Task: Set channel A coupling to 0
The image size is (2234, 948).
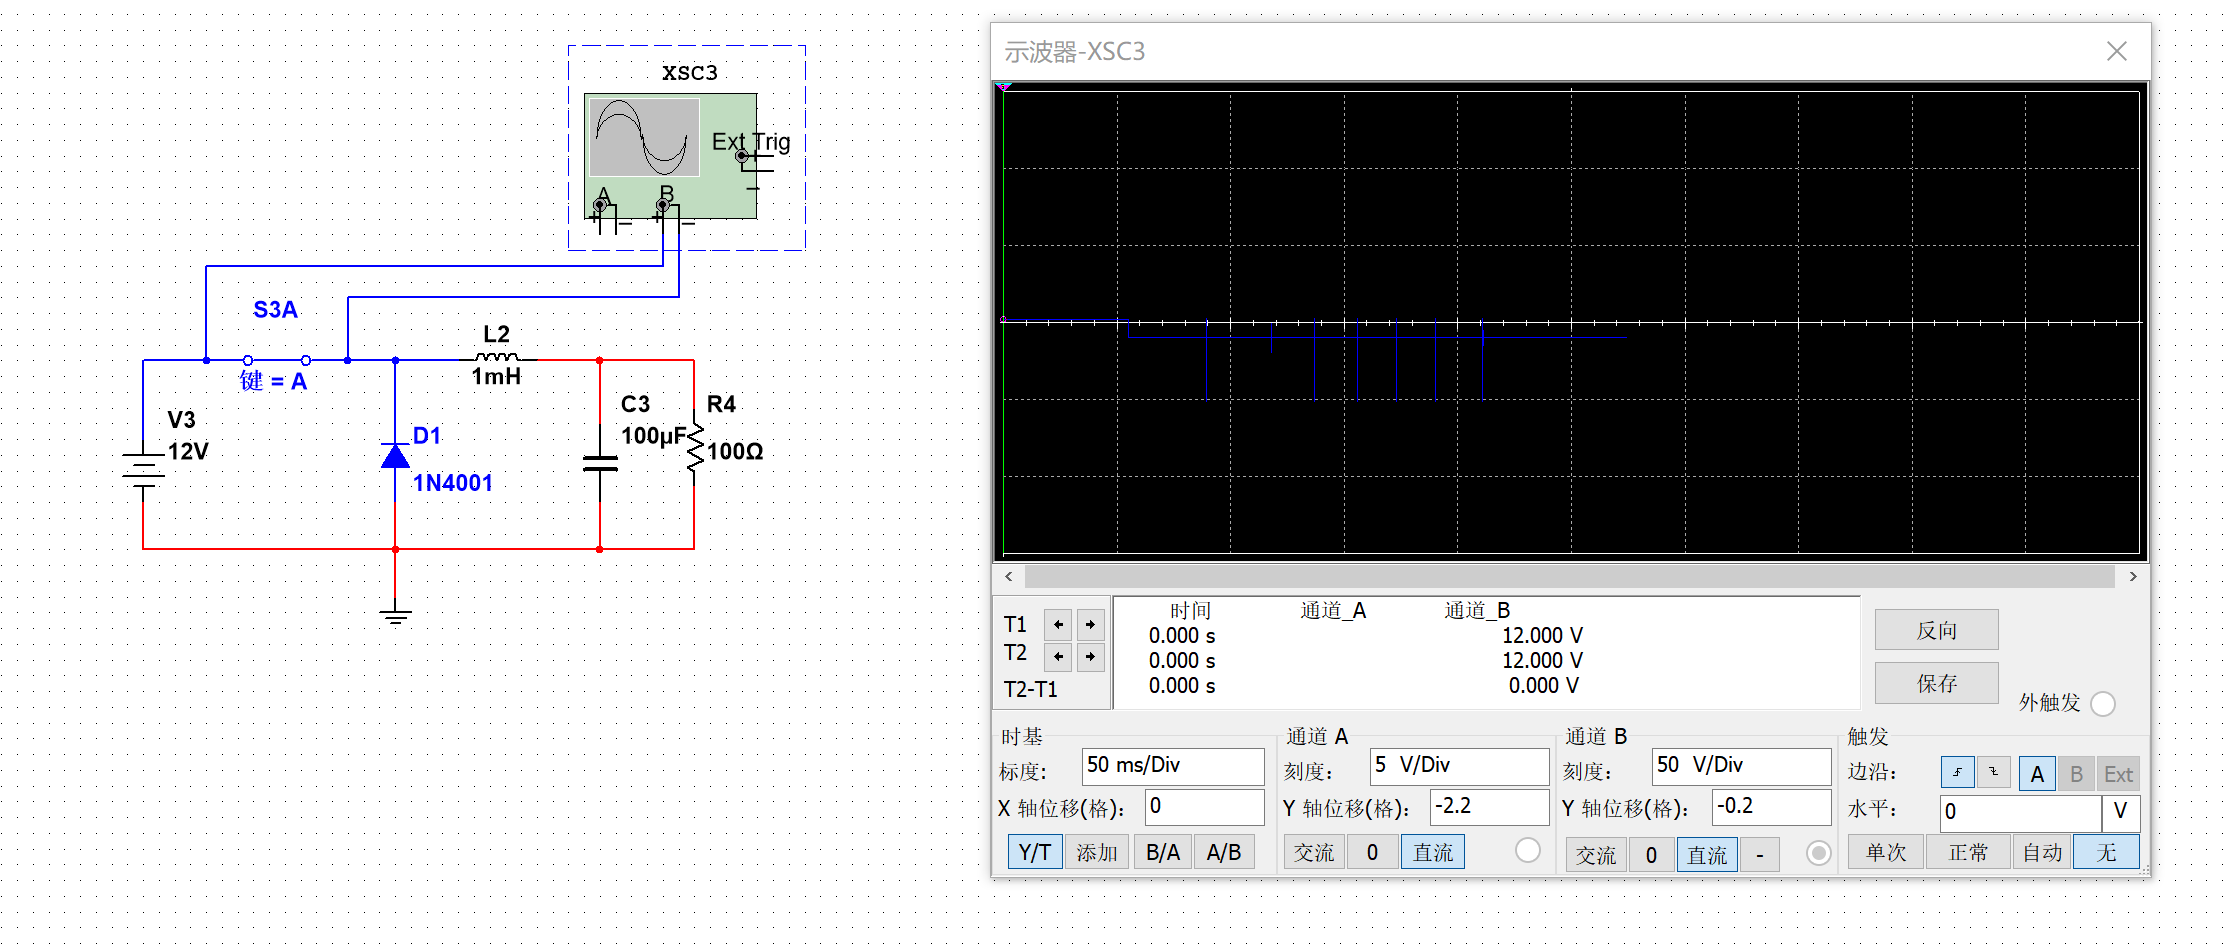Action: (x=1373, y=852)
